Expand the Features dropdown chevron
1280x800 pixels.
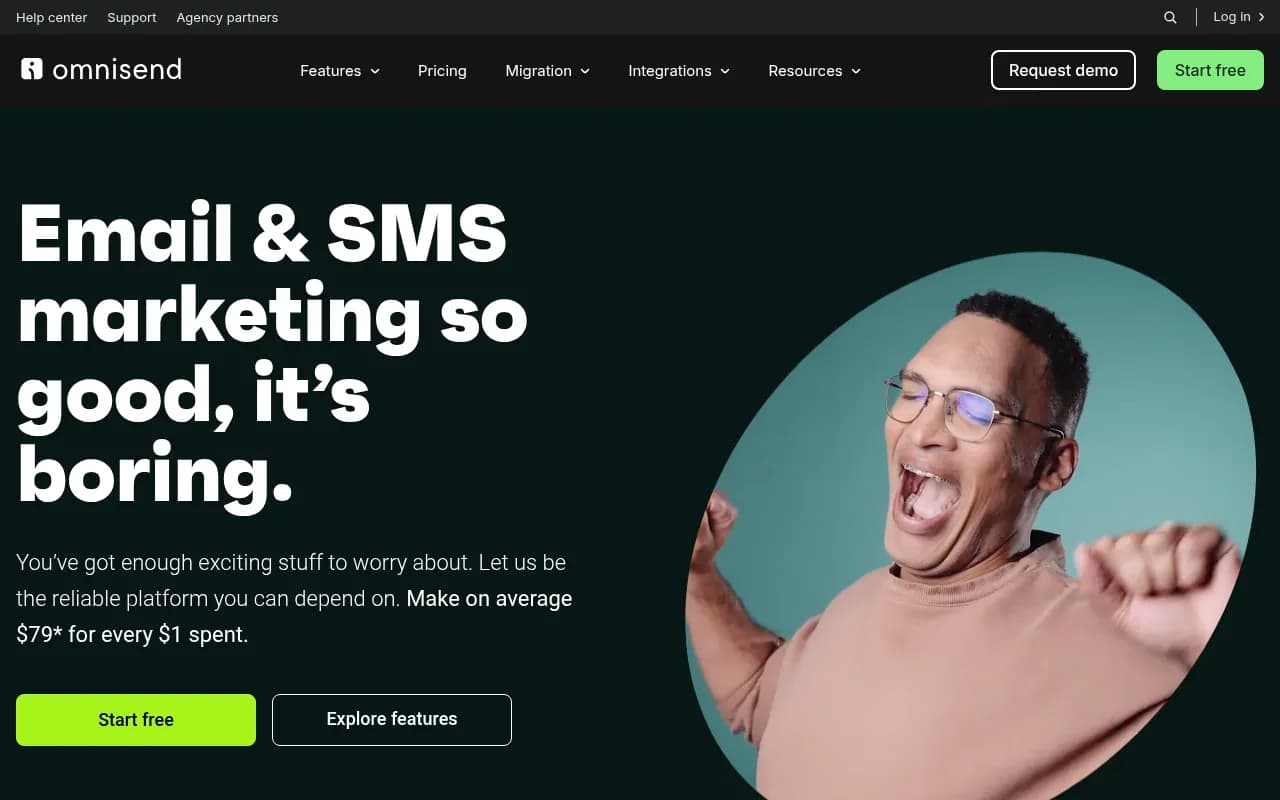[x=375, y=71]
